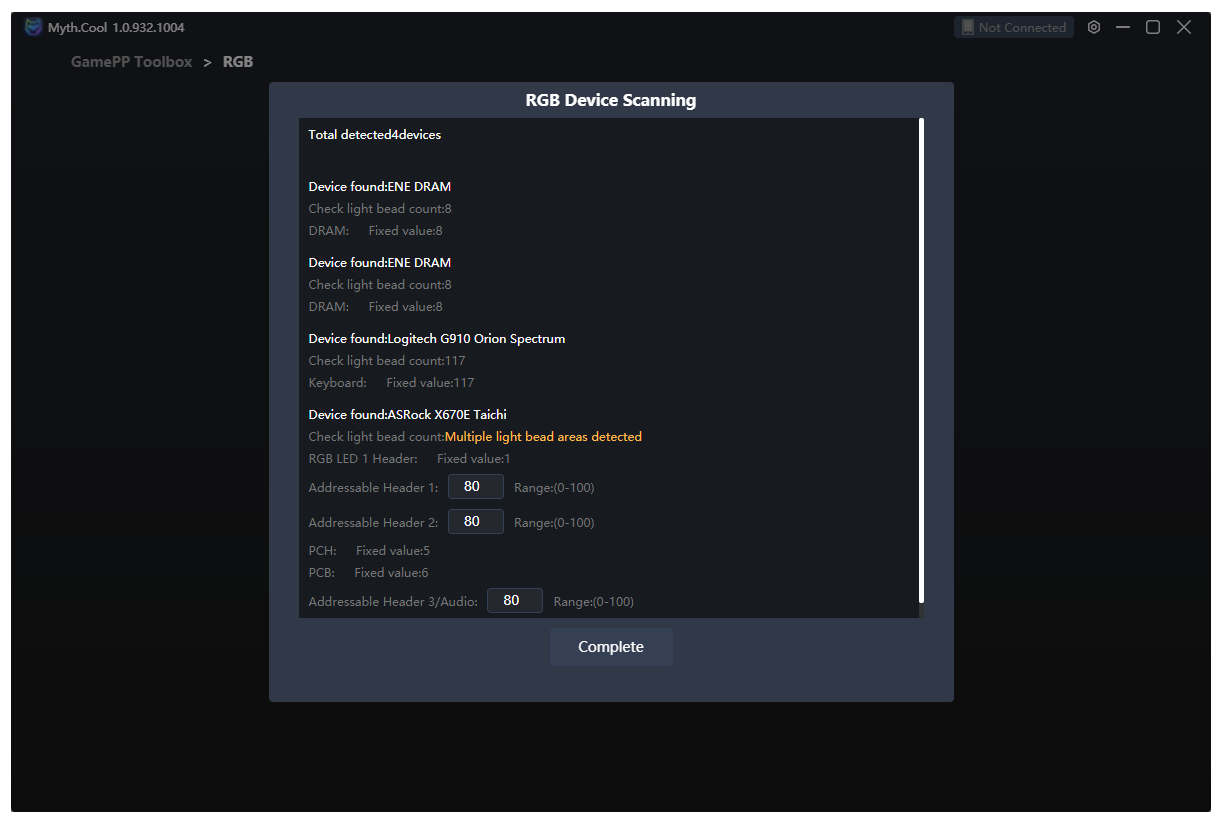This screenshot has height=821, width=1222.
Task: Click 'Keyboard: Fixed value:117' line
Action: click(391, 383)
